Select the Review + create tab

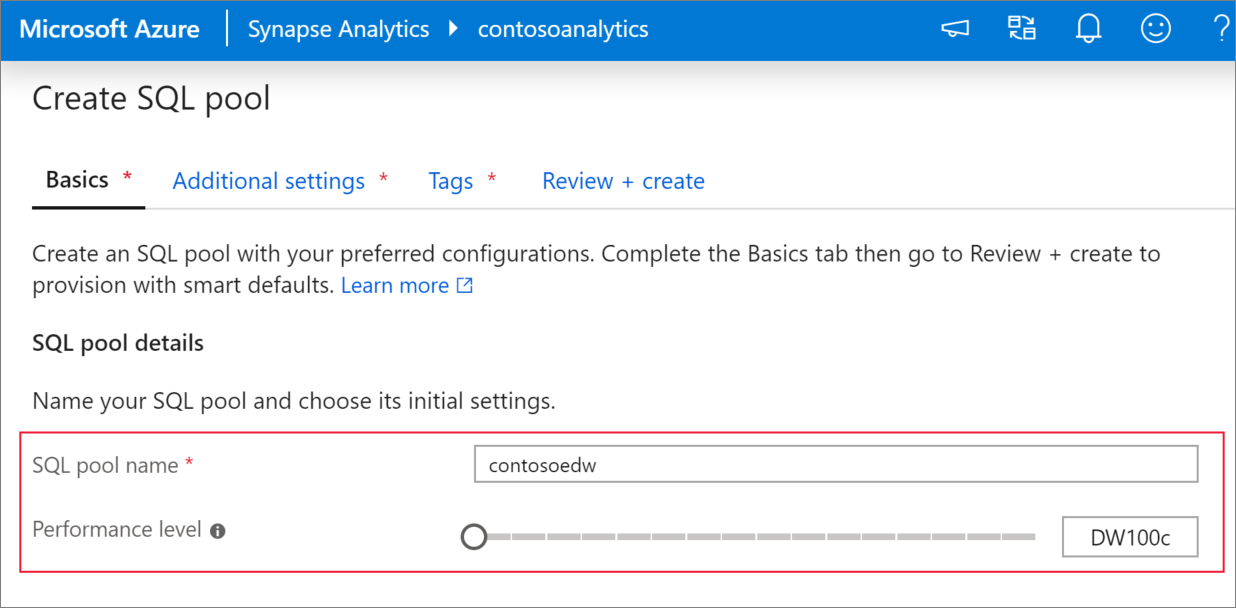622,181
